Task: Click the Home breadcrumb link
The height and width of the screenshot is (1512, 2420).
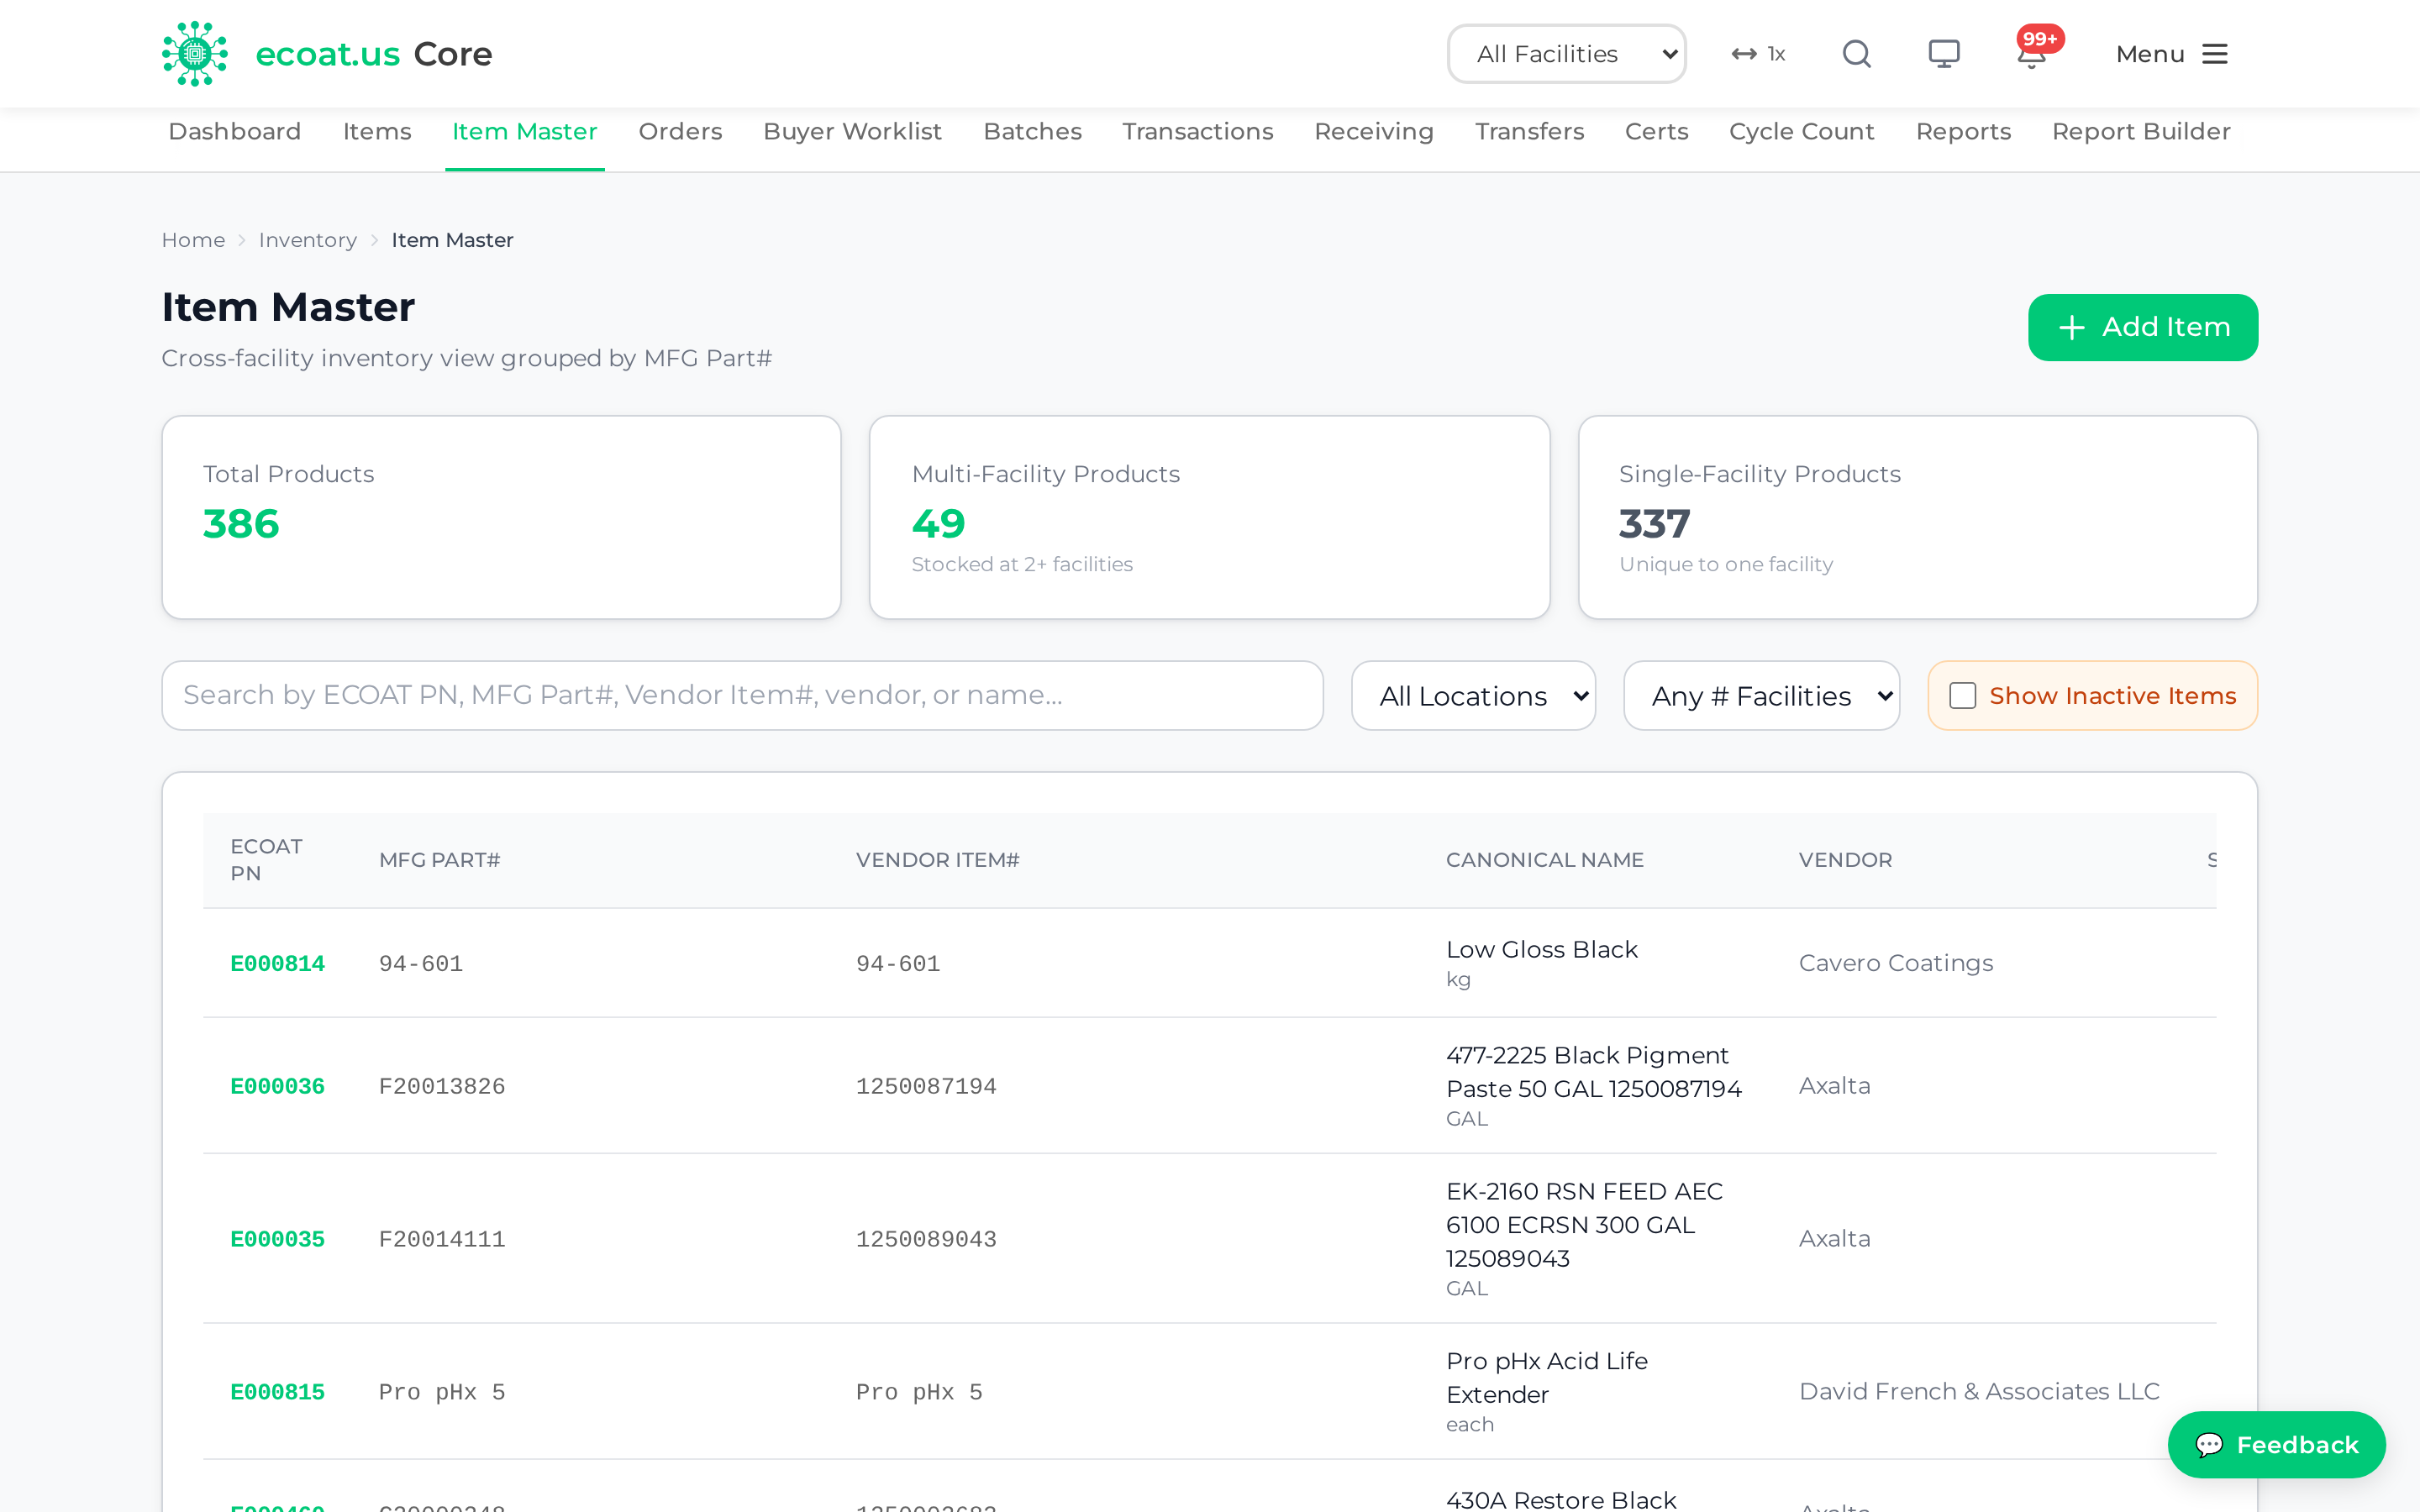Action: coord(193,240)
